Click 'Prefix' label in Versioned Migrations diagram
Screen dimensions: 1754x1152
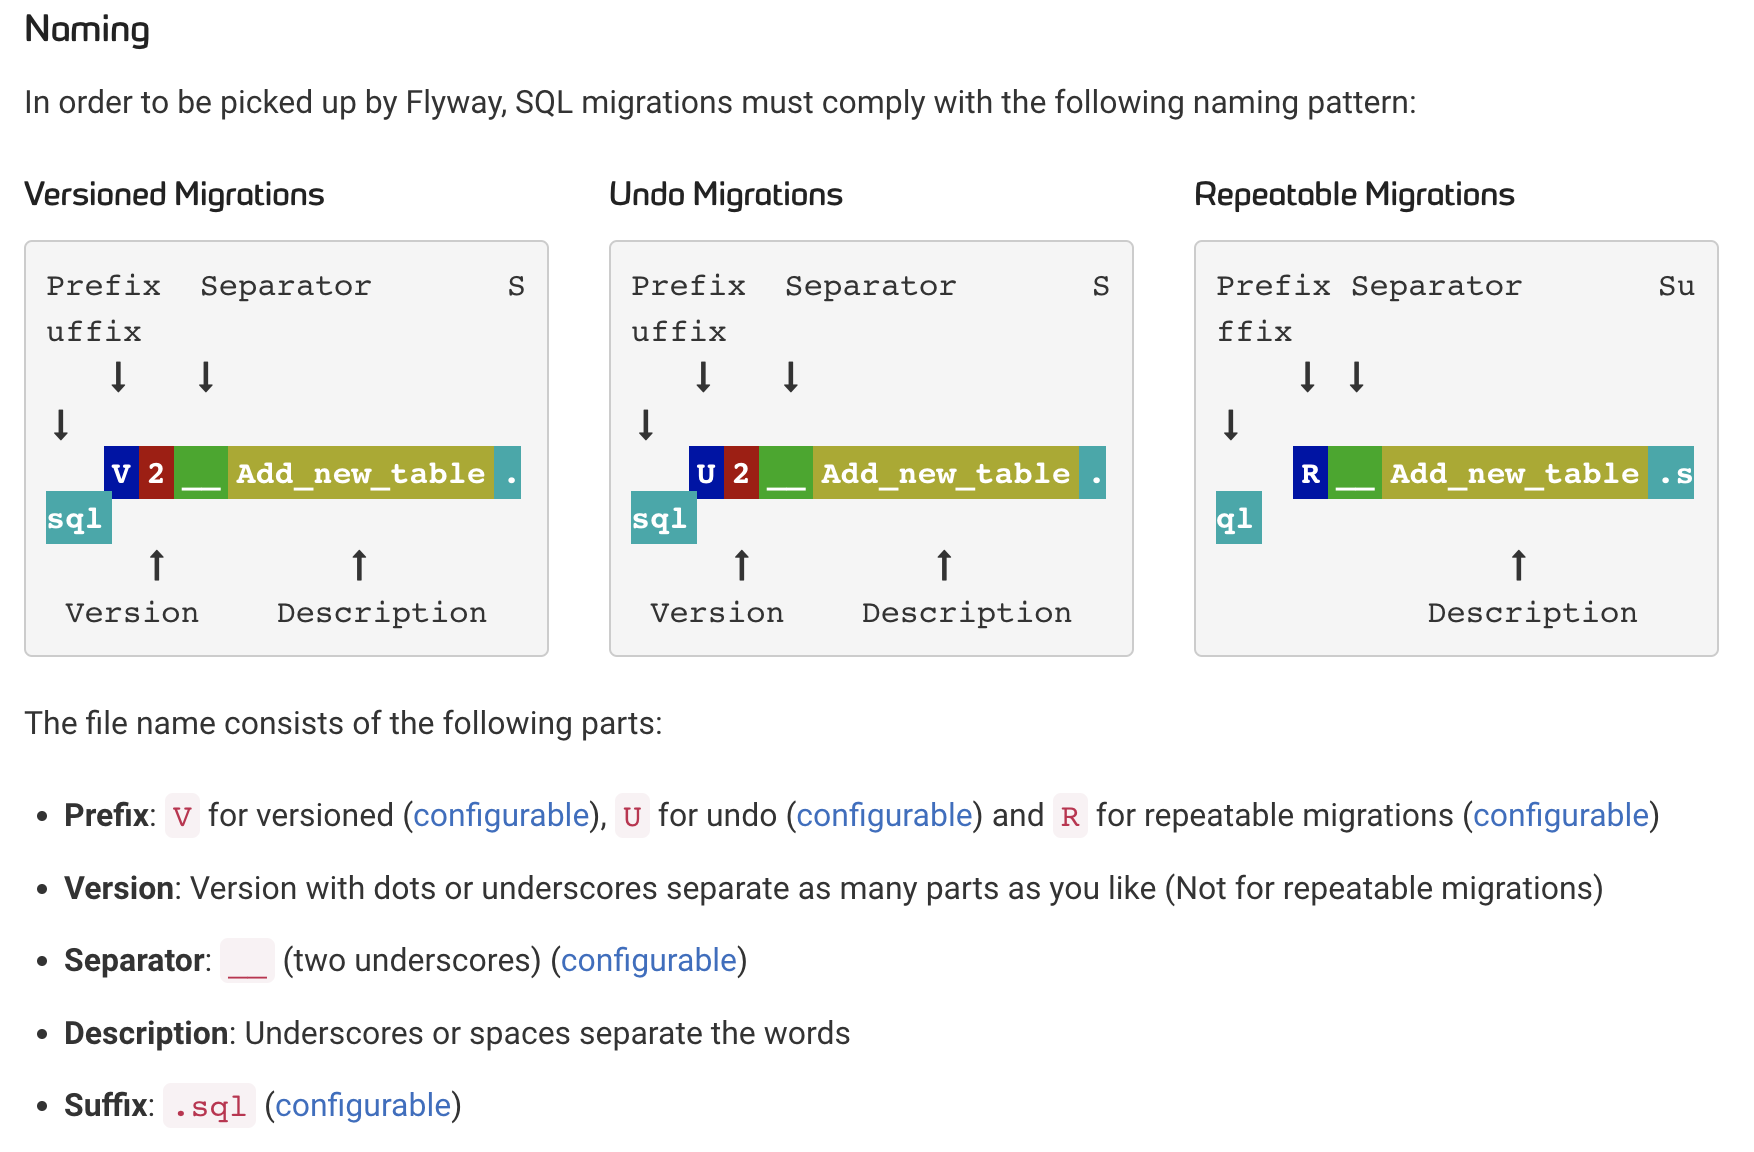coord(104,287)
